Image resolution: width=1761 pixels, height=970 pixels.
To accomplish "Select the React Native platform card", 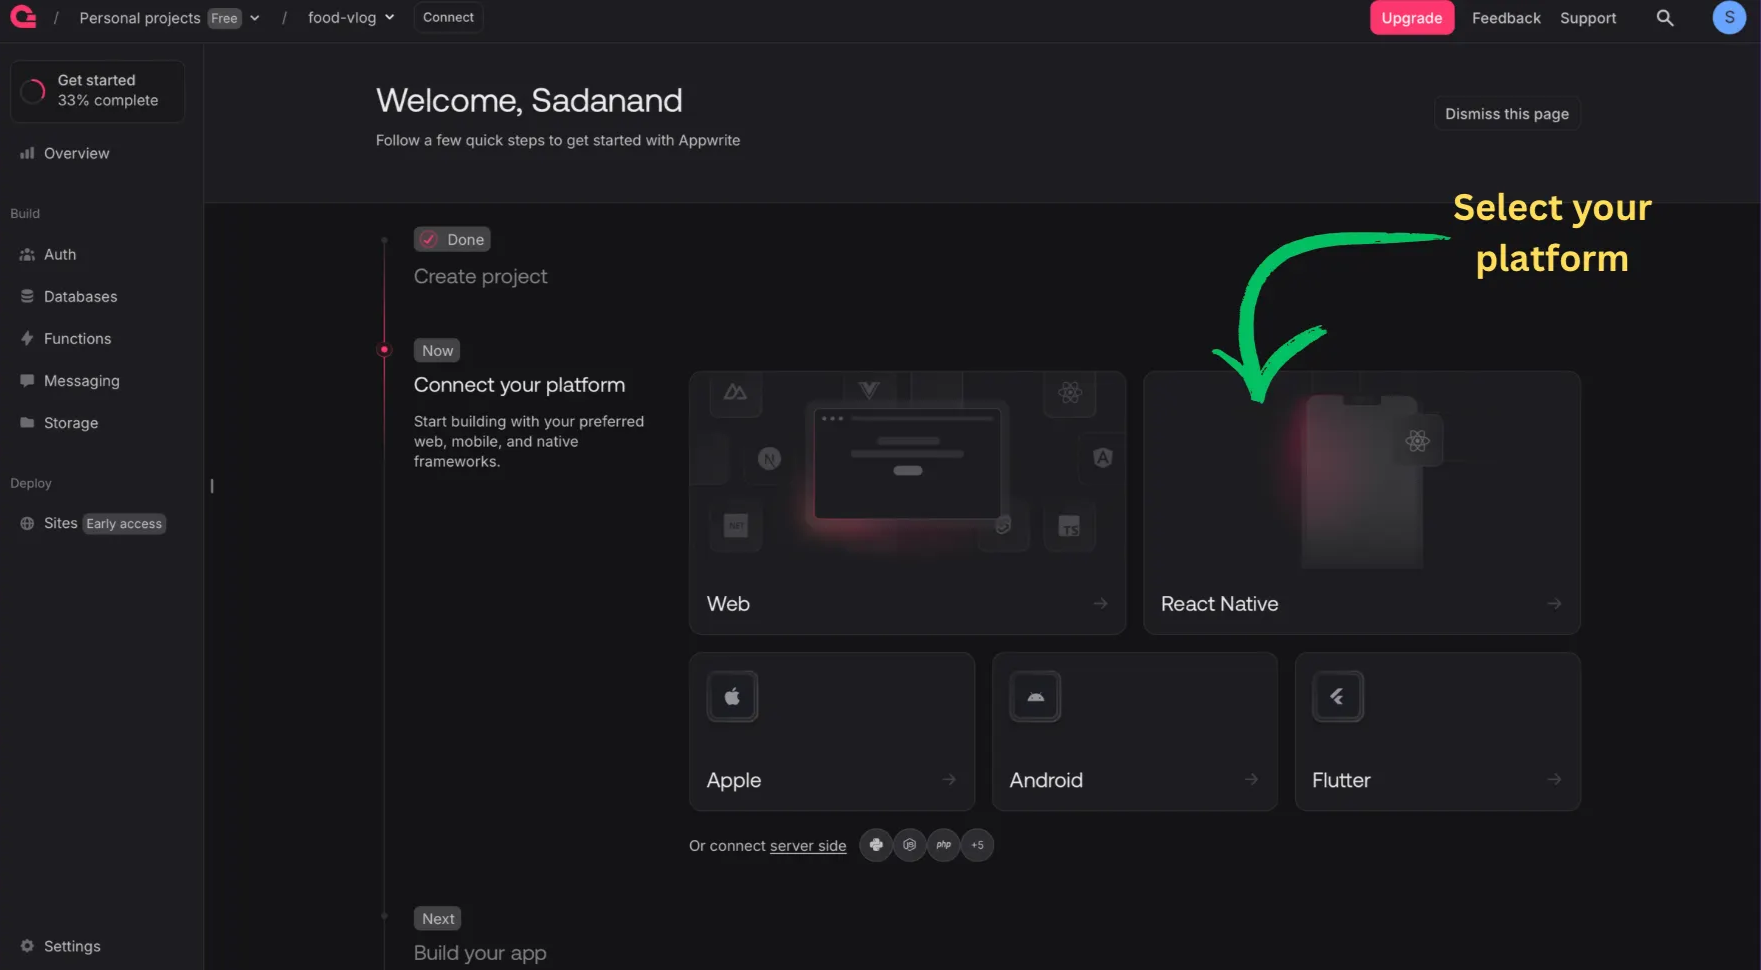I will (x=1361, y=503).
